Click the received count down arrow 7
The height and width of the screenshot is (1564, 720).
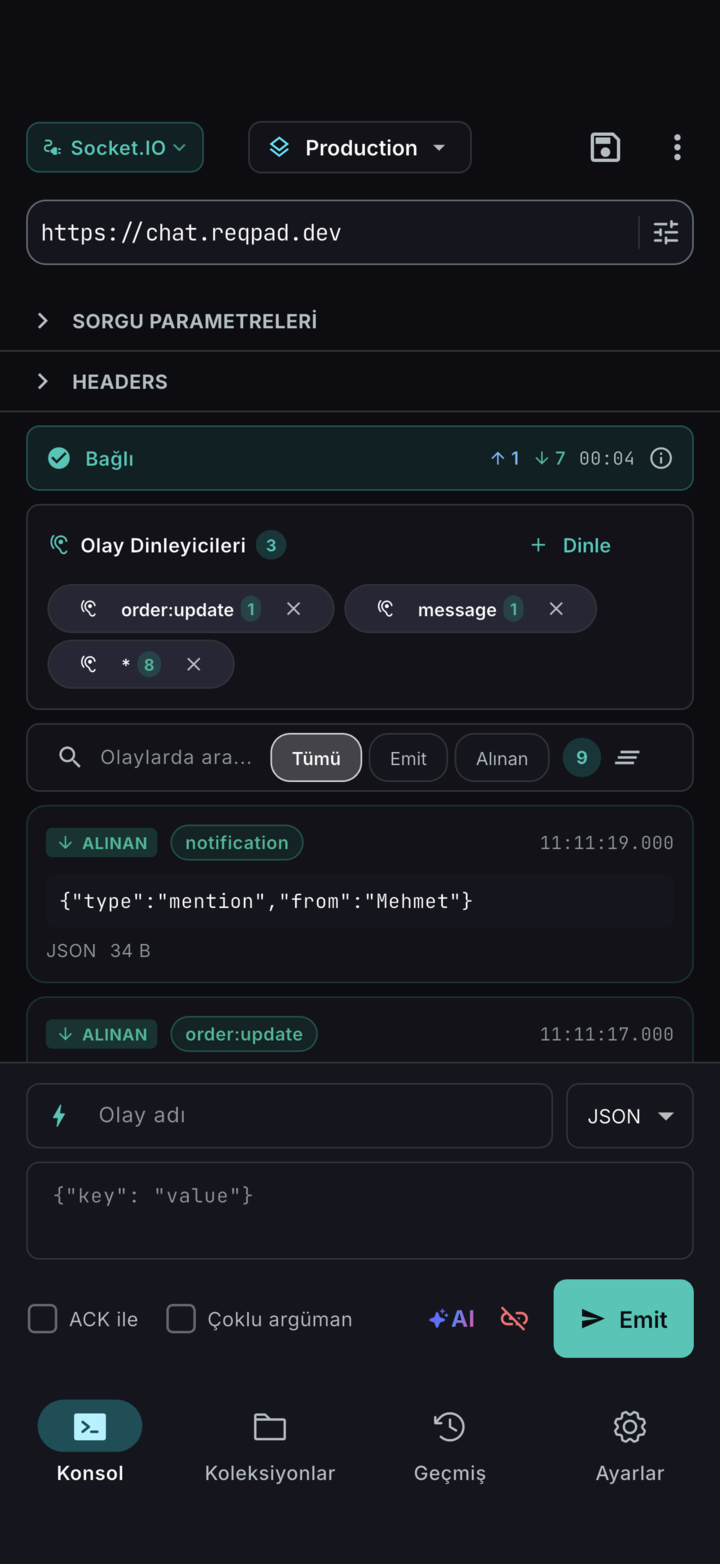[549, 458]
